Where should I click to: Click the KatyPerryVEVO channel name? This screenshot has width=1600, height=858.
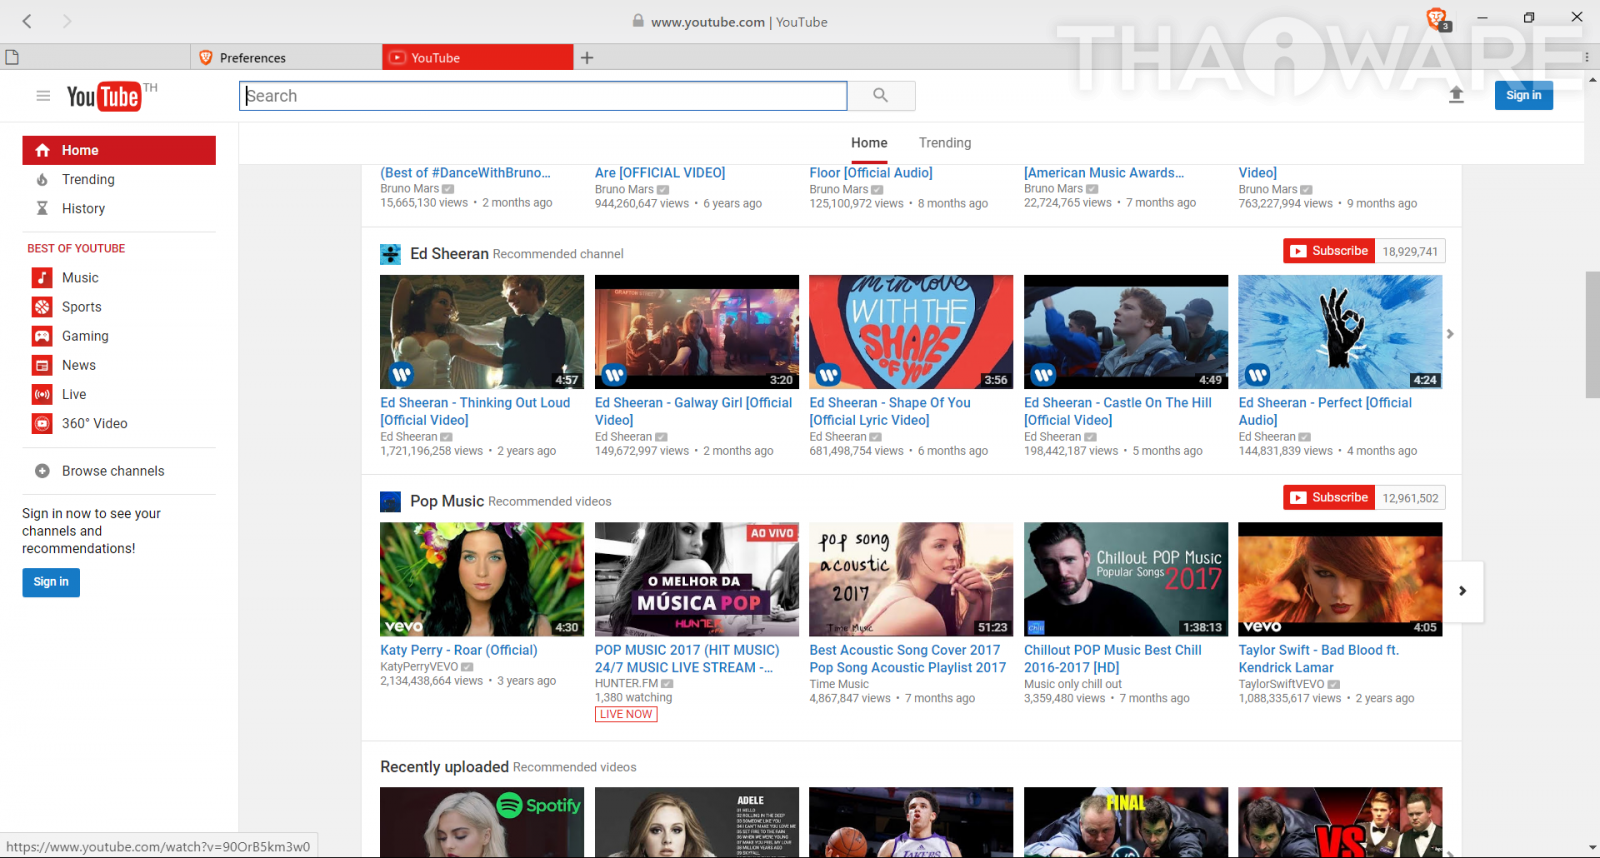(419, 667)
